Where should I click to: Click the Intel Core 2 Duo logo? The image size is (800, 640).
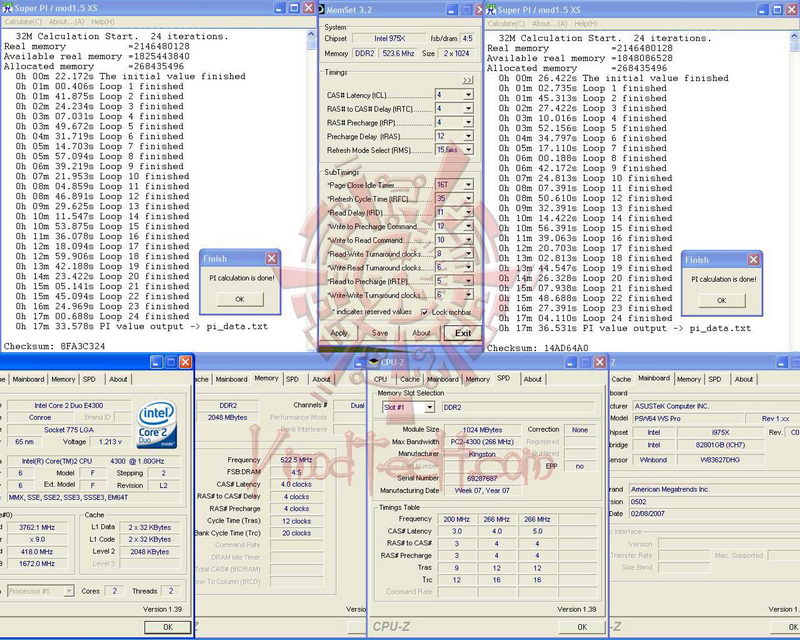pos(157,424)
